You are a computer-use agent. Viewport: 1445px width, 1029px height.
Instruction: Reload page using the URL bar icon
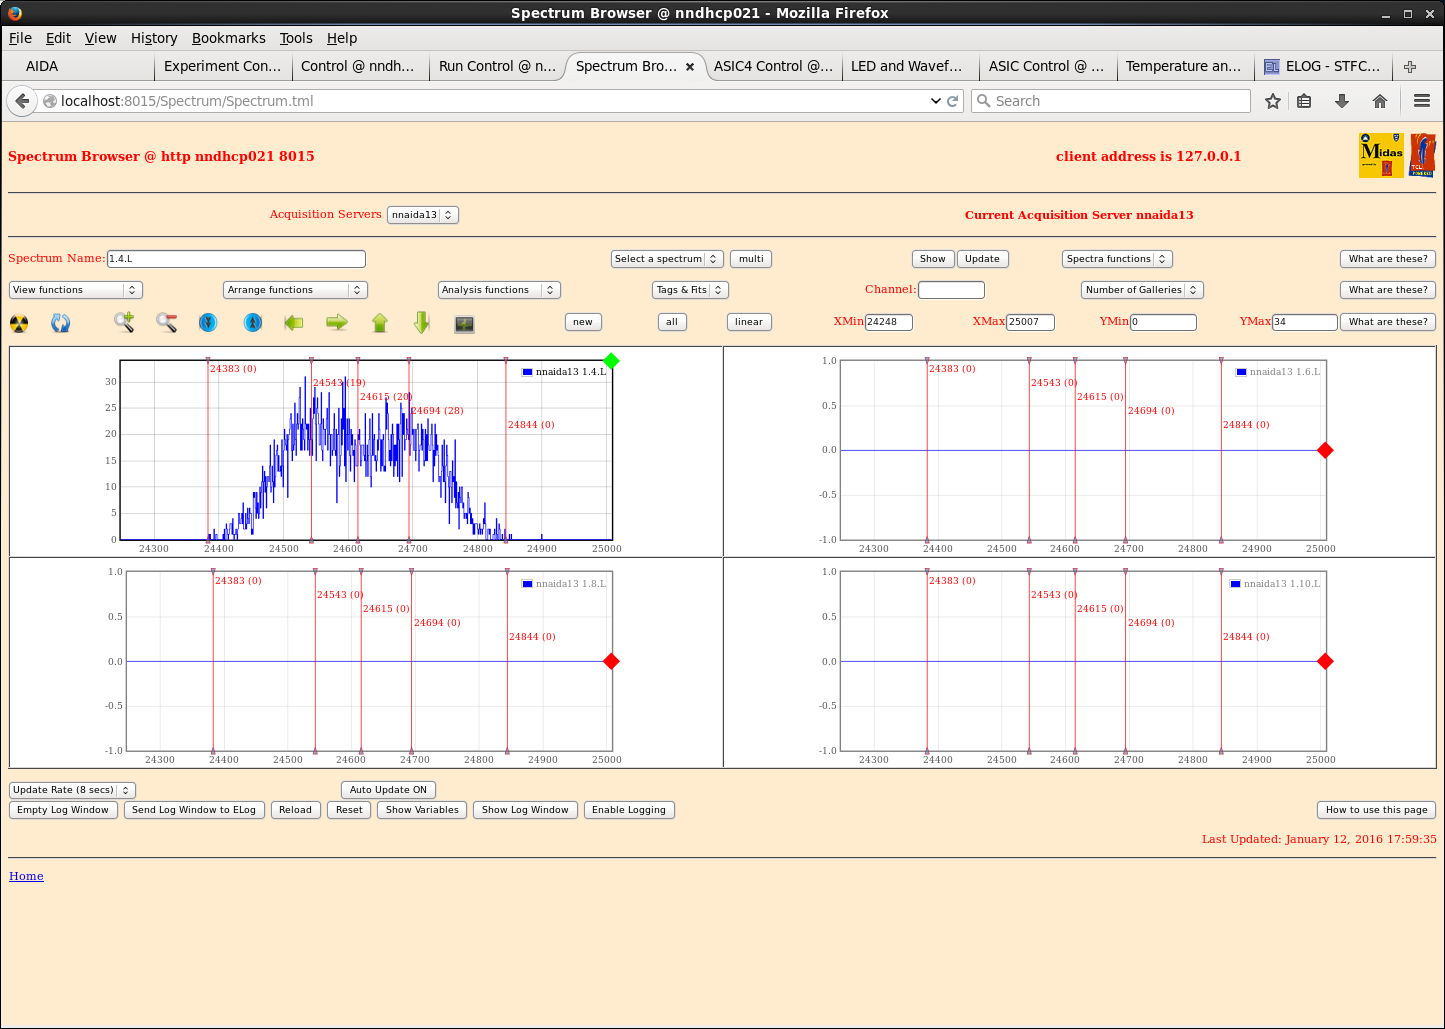pyautogui.click(x=953, y=101)
